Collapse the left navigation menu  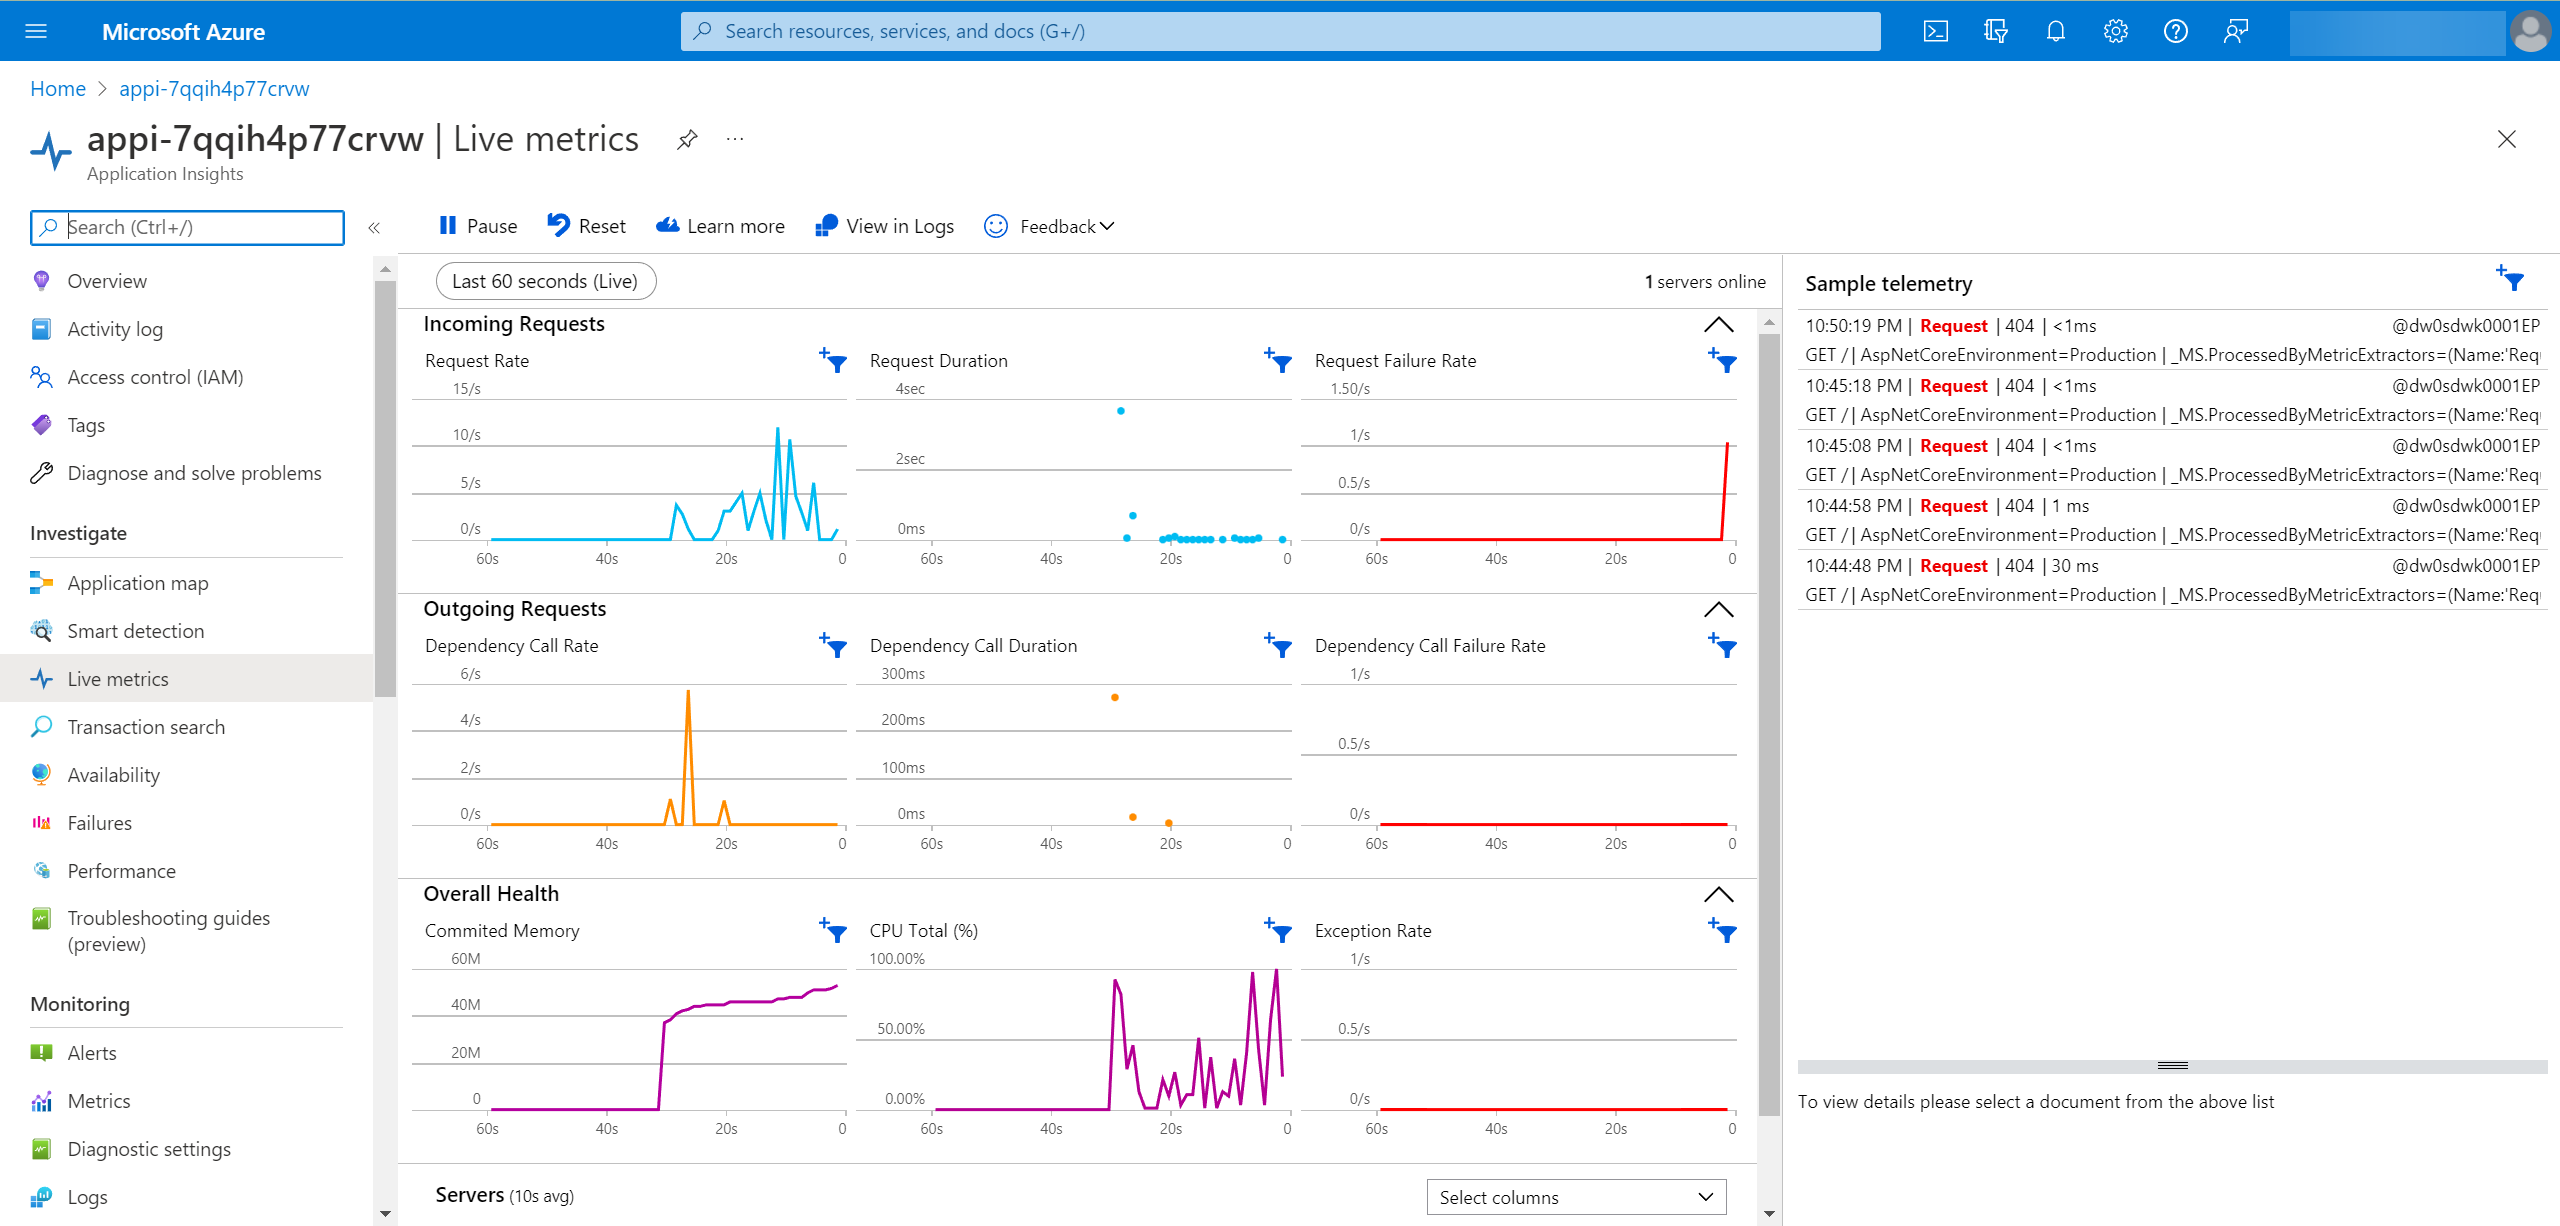(374, 228)
